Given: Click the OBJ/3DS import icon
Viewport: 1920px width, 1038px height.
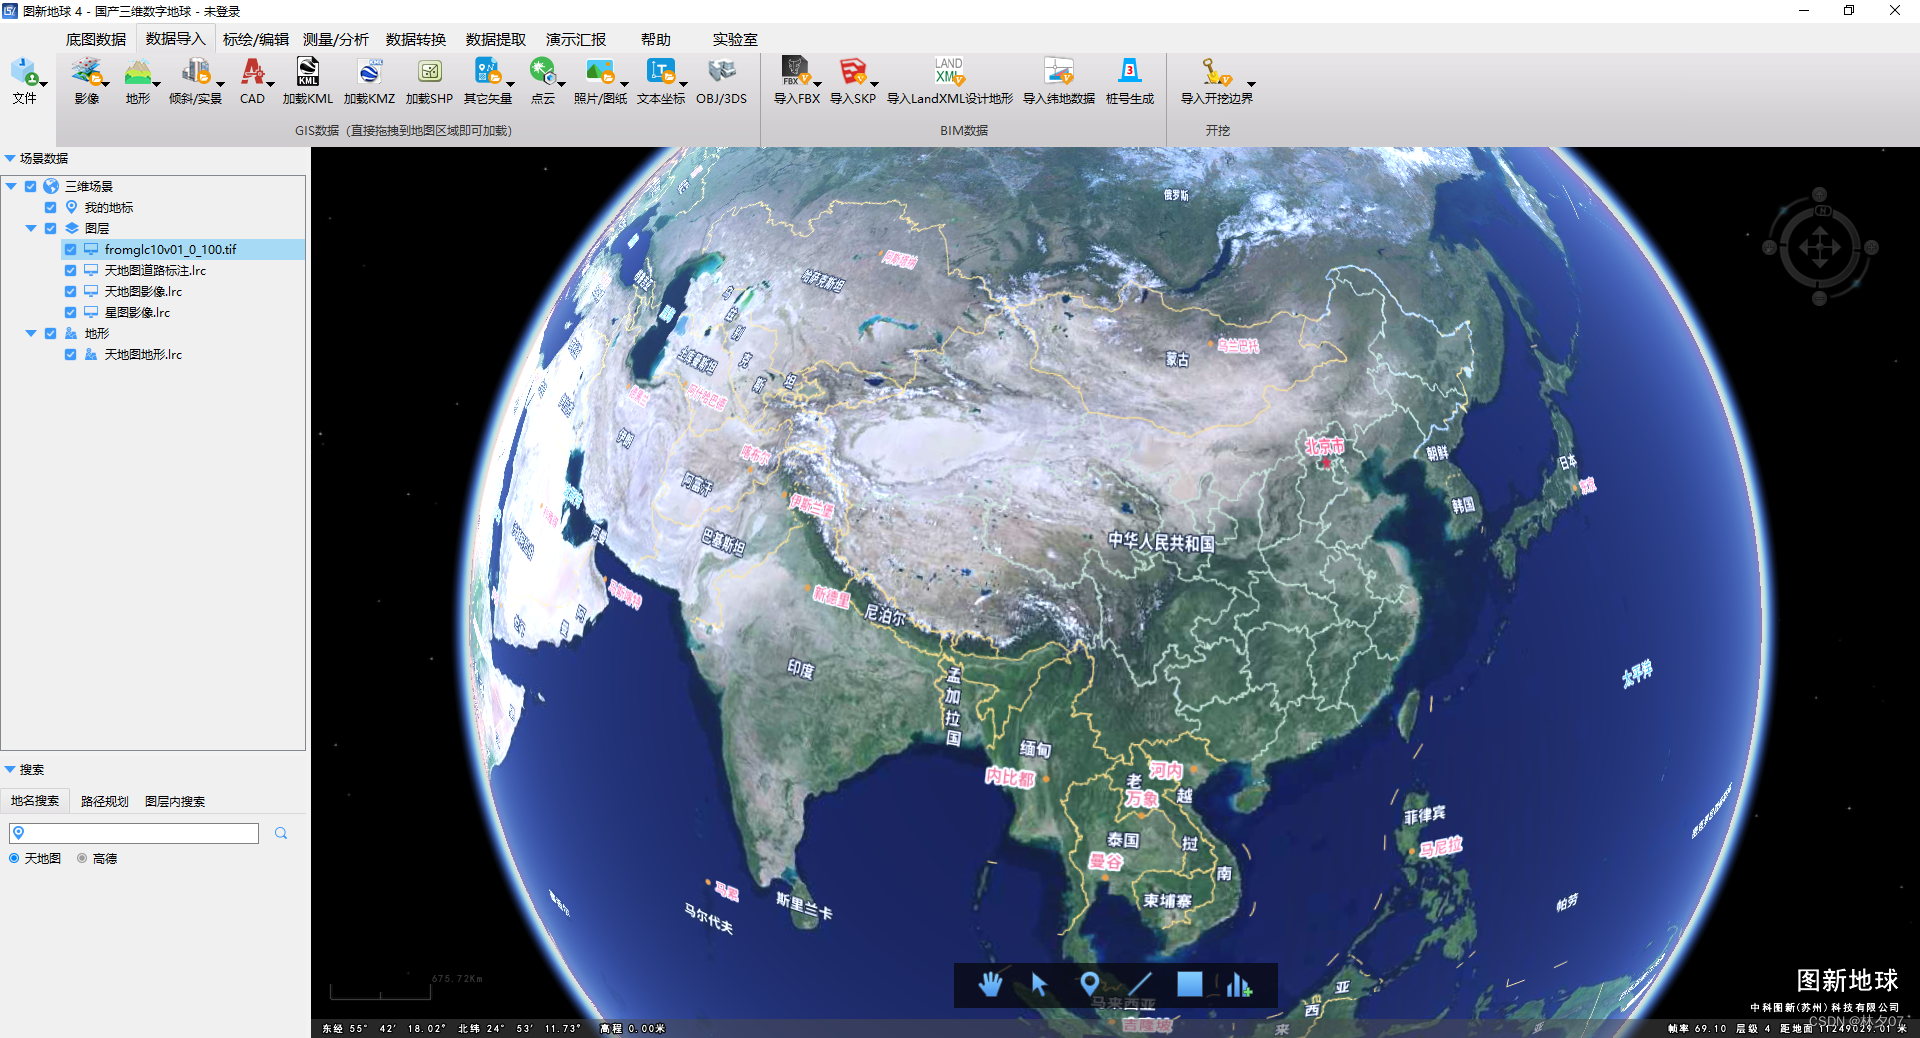Looking at the screenshot, I should point(721,72).
